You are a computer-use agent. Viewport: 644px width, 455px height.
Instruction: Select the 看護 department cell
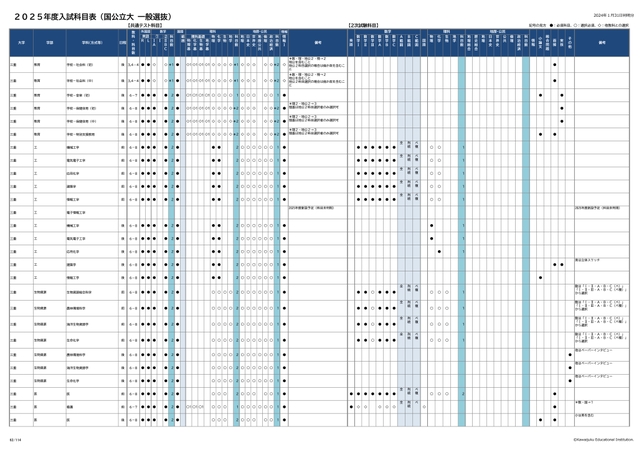pos(70,407)
